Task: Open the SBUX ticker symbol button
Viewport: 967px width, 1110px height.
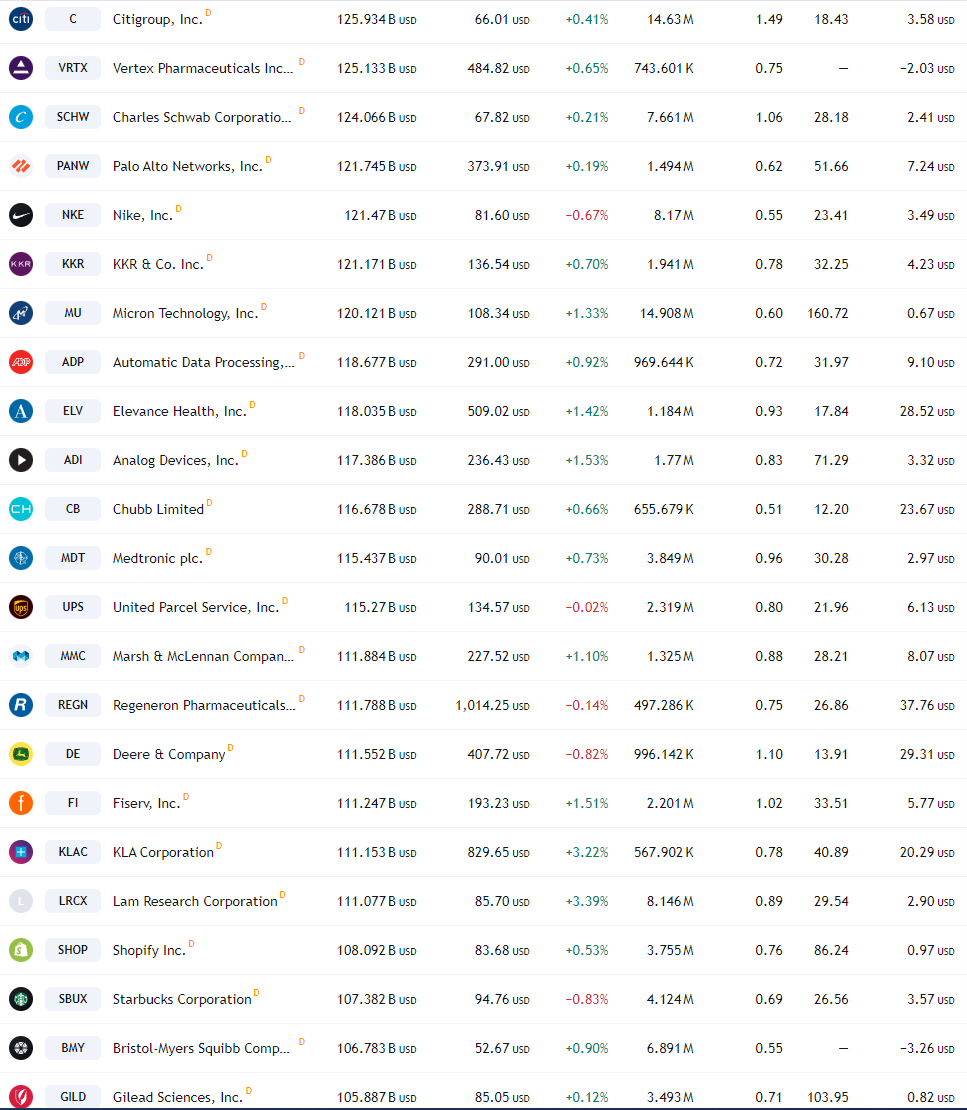Action: tap(73, 999)
